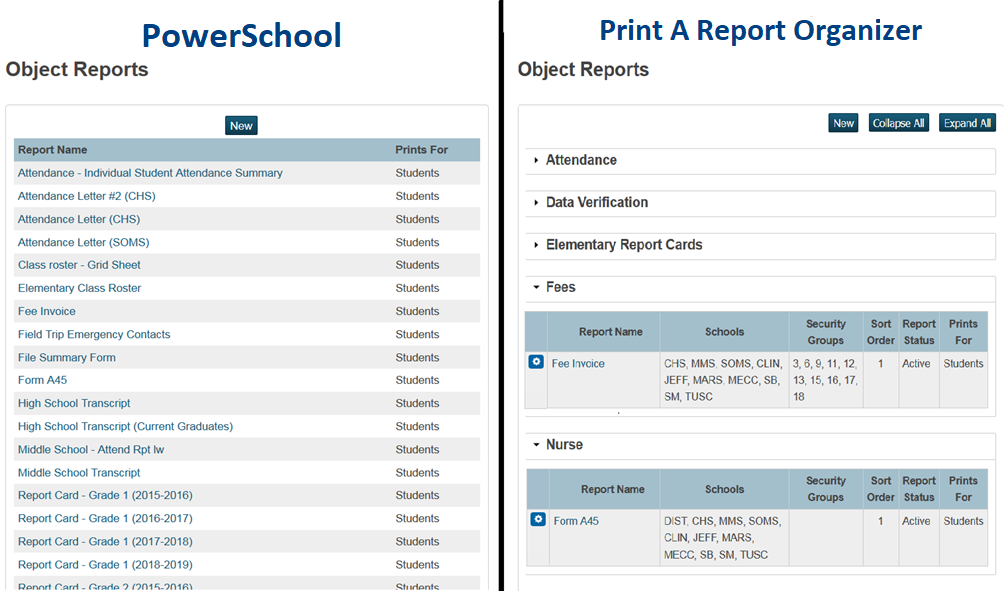Collapse the Nurse section
The image size is (1008, 591).
[x=569, y=444]
